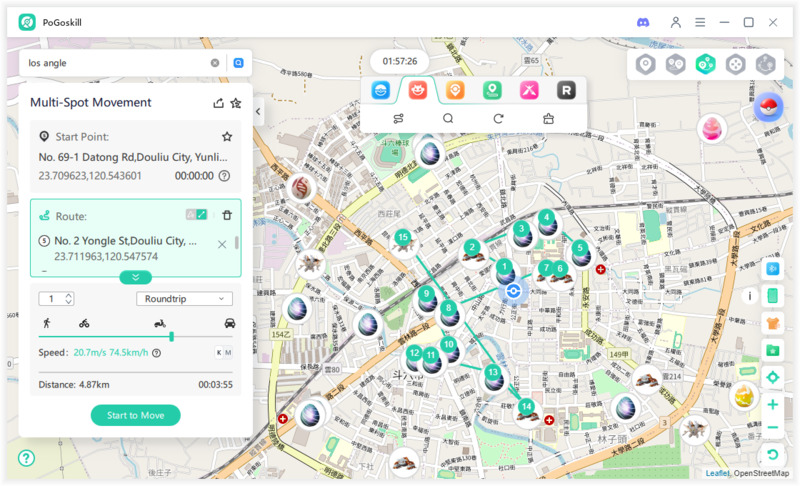Collapse the side panel with left arrow
Viewport: 800px width, 486px height.
[258, 112]
